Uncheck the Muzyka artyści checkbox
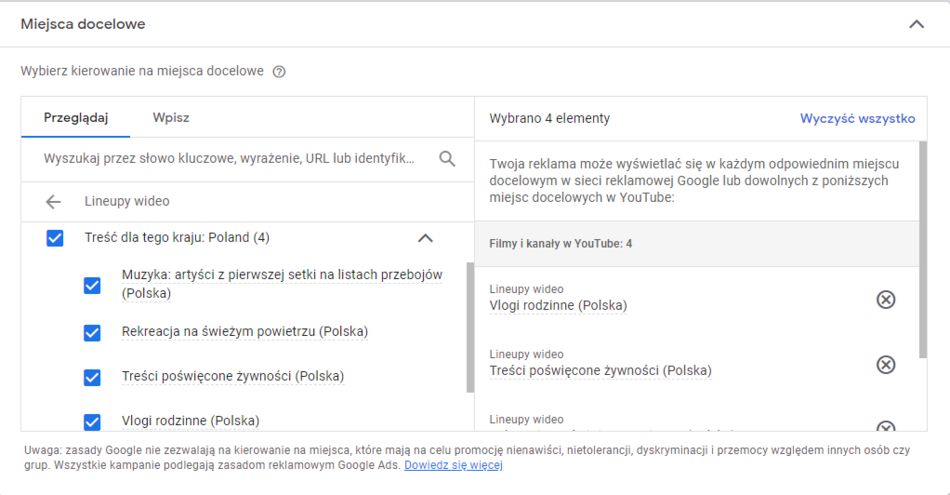The height and width of the screenshot is (495, 950). [92, 285]
